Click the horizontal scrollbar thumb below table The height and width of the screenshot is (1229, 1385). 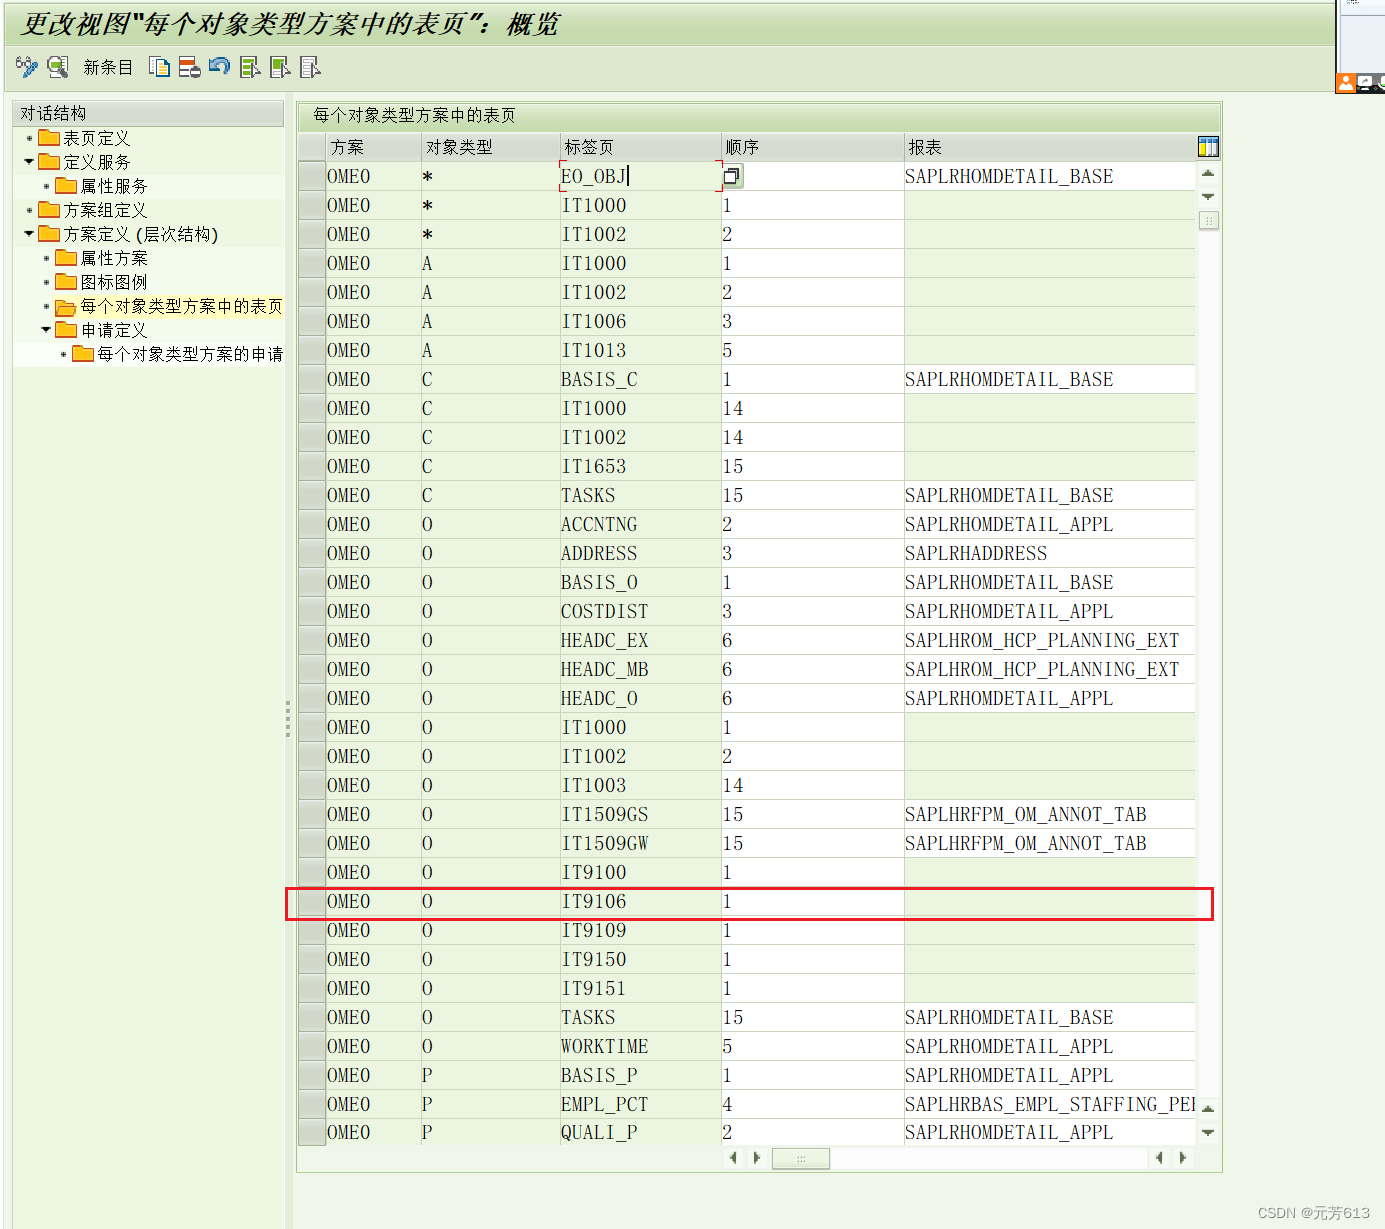[x=801, y=1158]
